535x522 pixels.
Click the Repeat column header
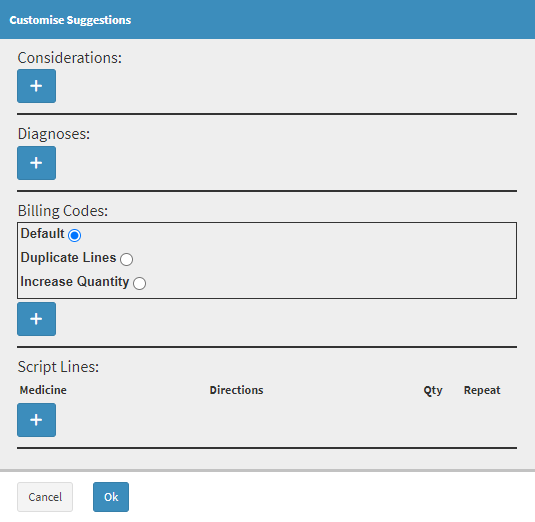482,390
